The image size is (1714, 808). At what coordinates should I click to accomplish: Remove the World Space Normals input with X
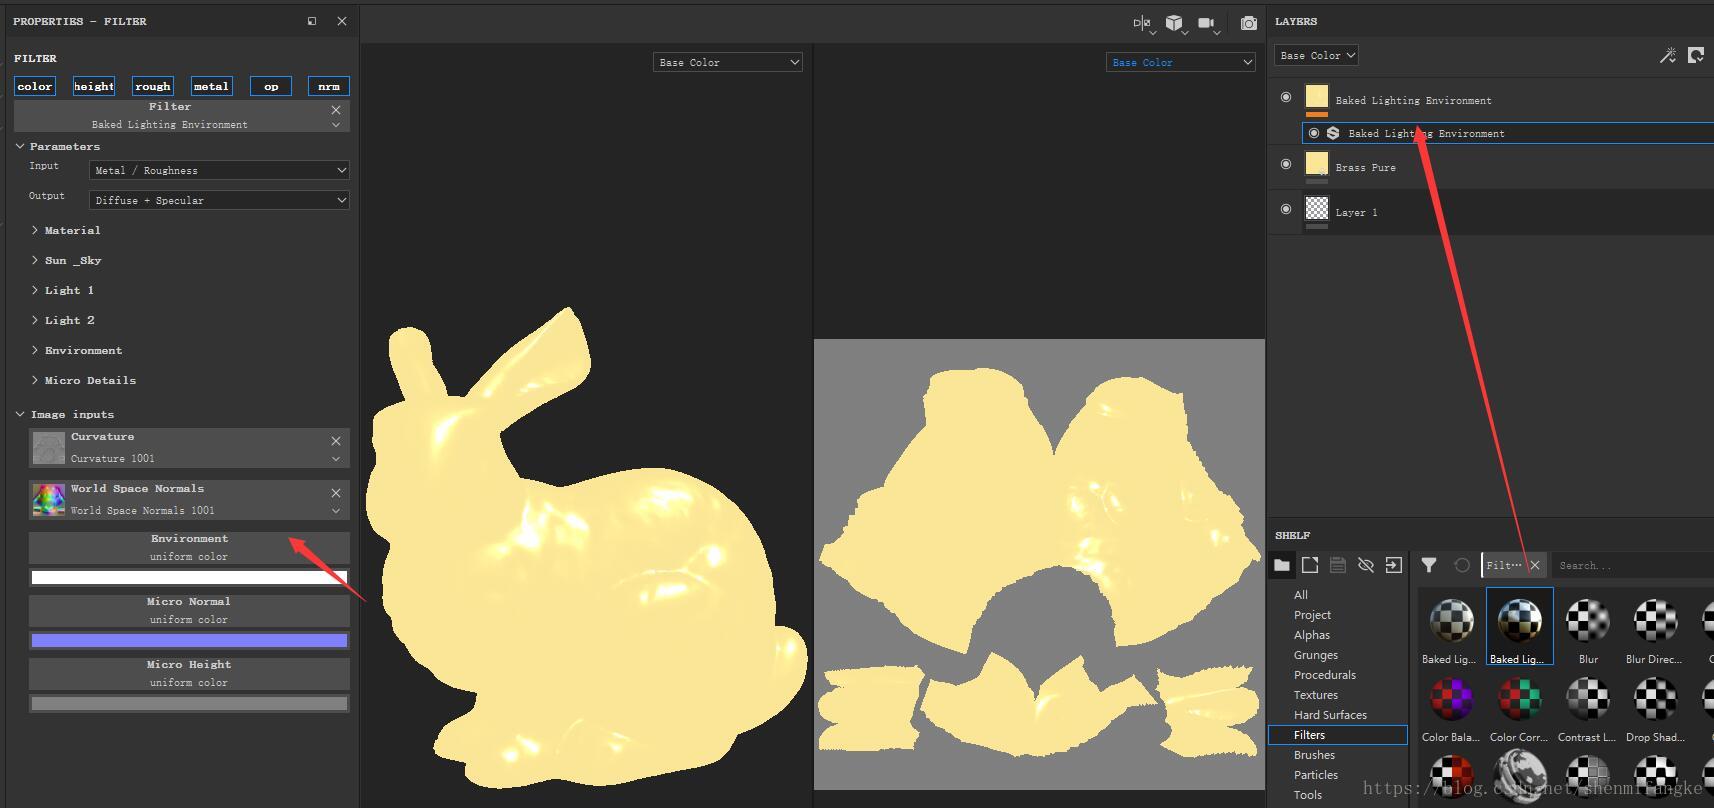[336, 492]
